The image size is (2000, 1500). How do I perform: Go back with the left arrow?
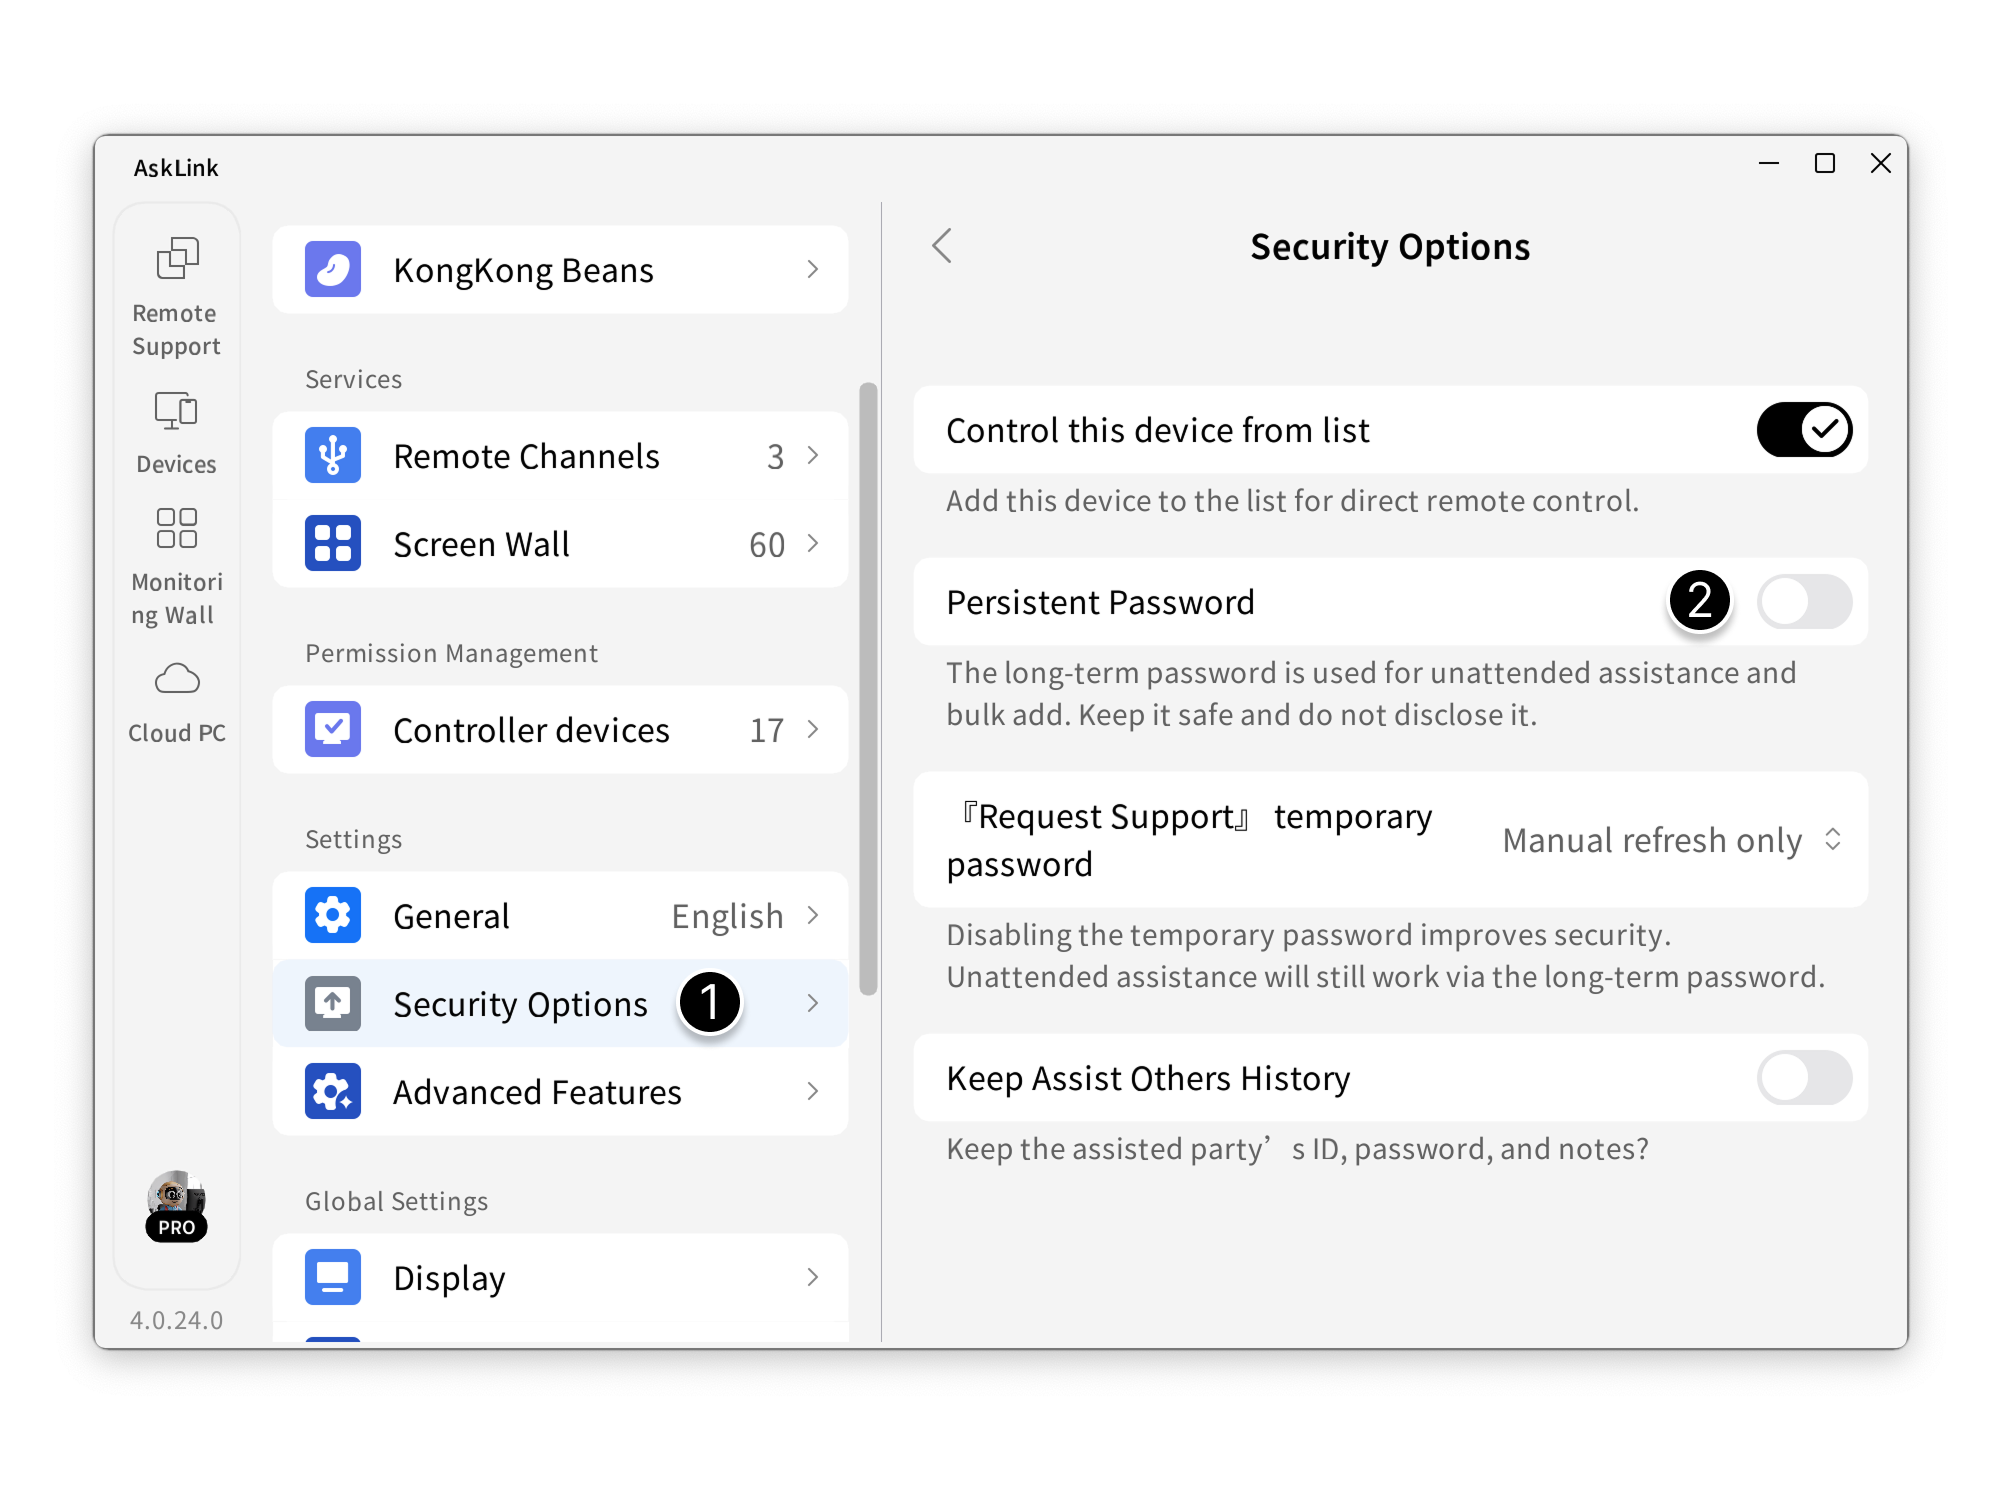pos(942,246)
